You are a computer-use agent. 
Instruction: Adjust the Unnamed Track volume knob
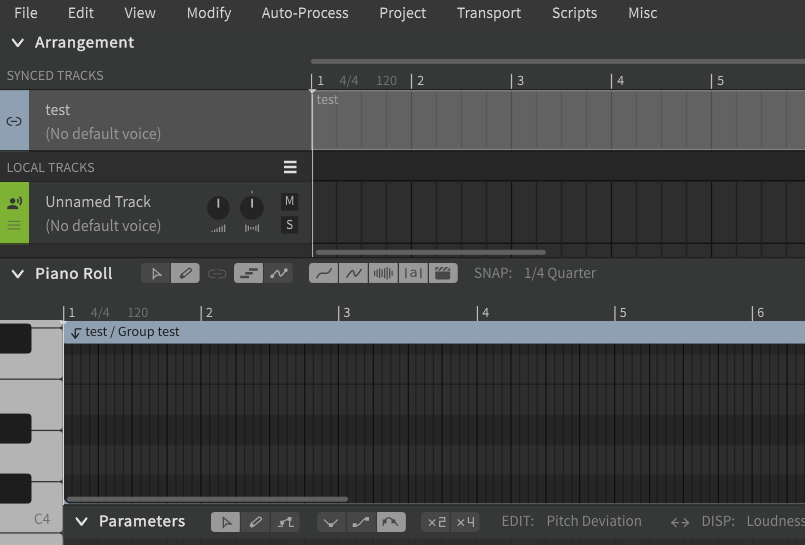(x=218, y=208)
